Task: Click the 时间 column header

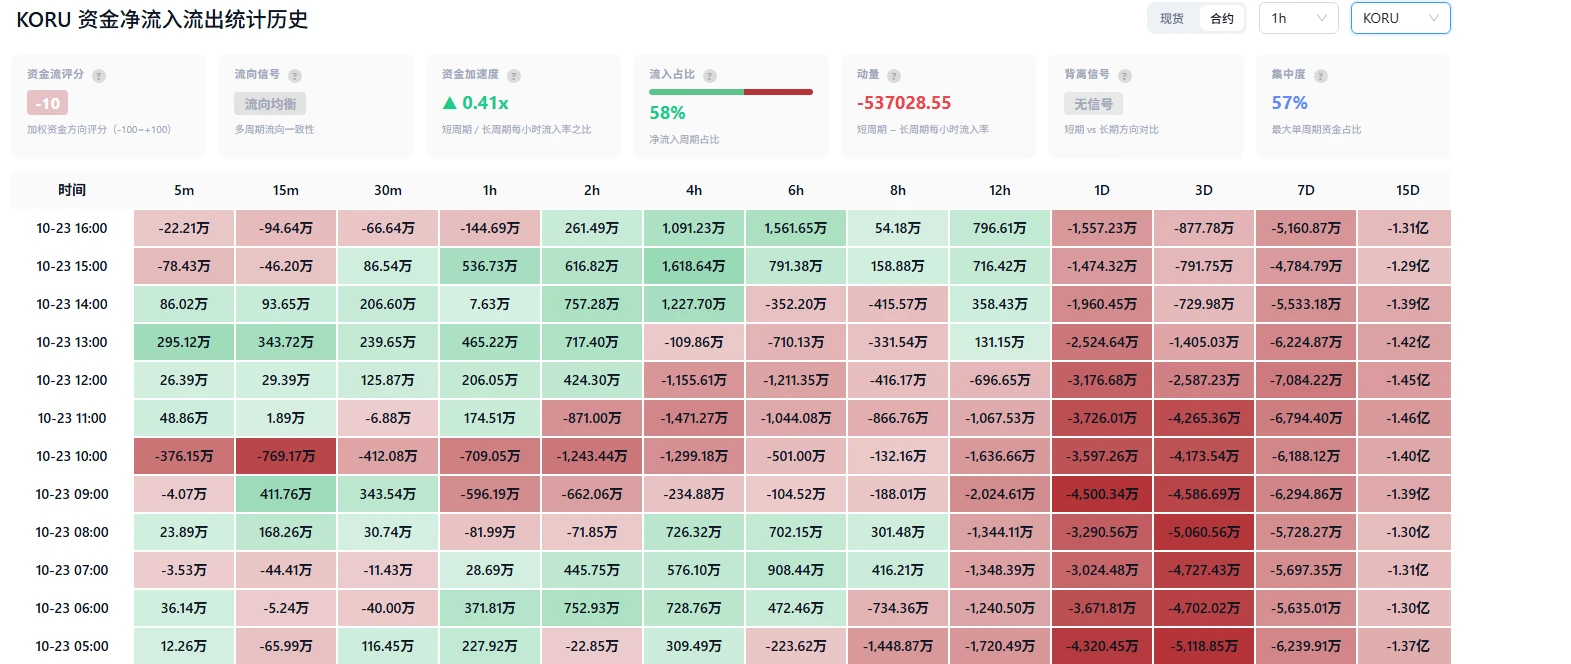Action: (x=72, y=190)
